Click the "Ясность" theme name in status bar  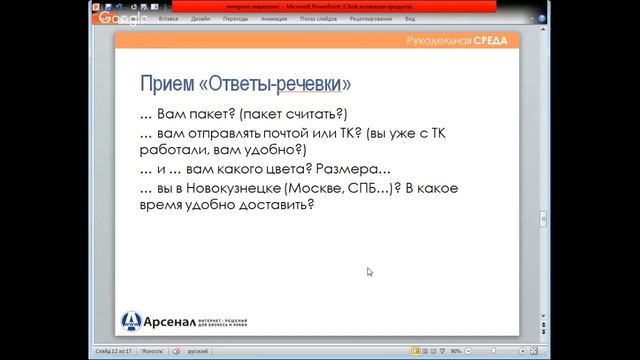click(x=152, y=351)
